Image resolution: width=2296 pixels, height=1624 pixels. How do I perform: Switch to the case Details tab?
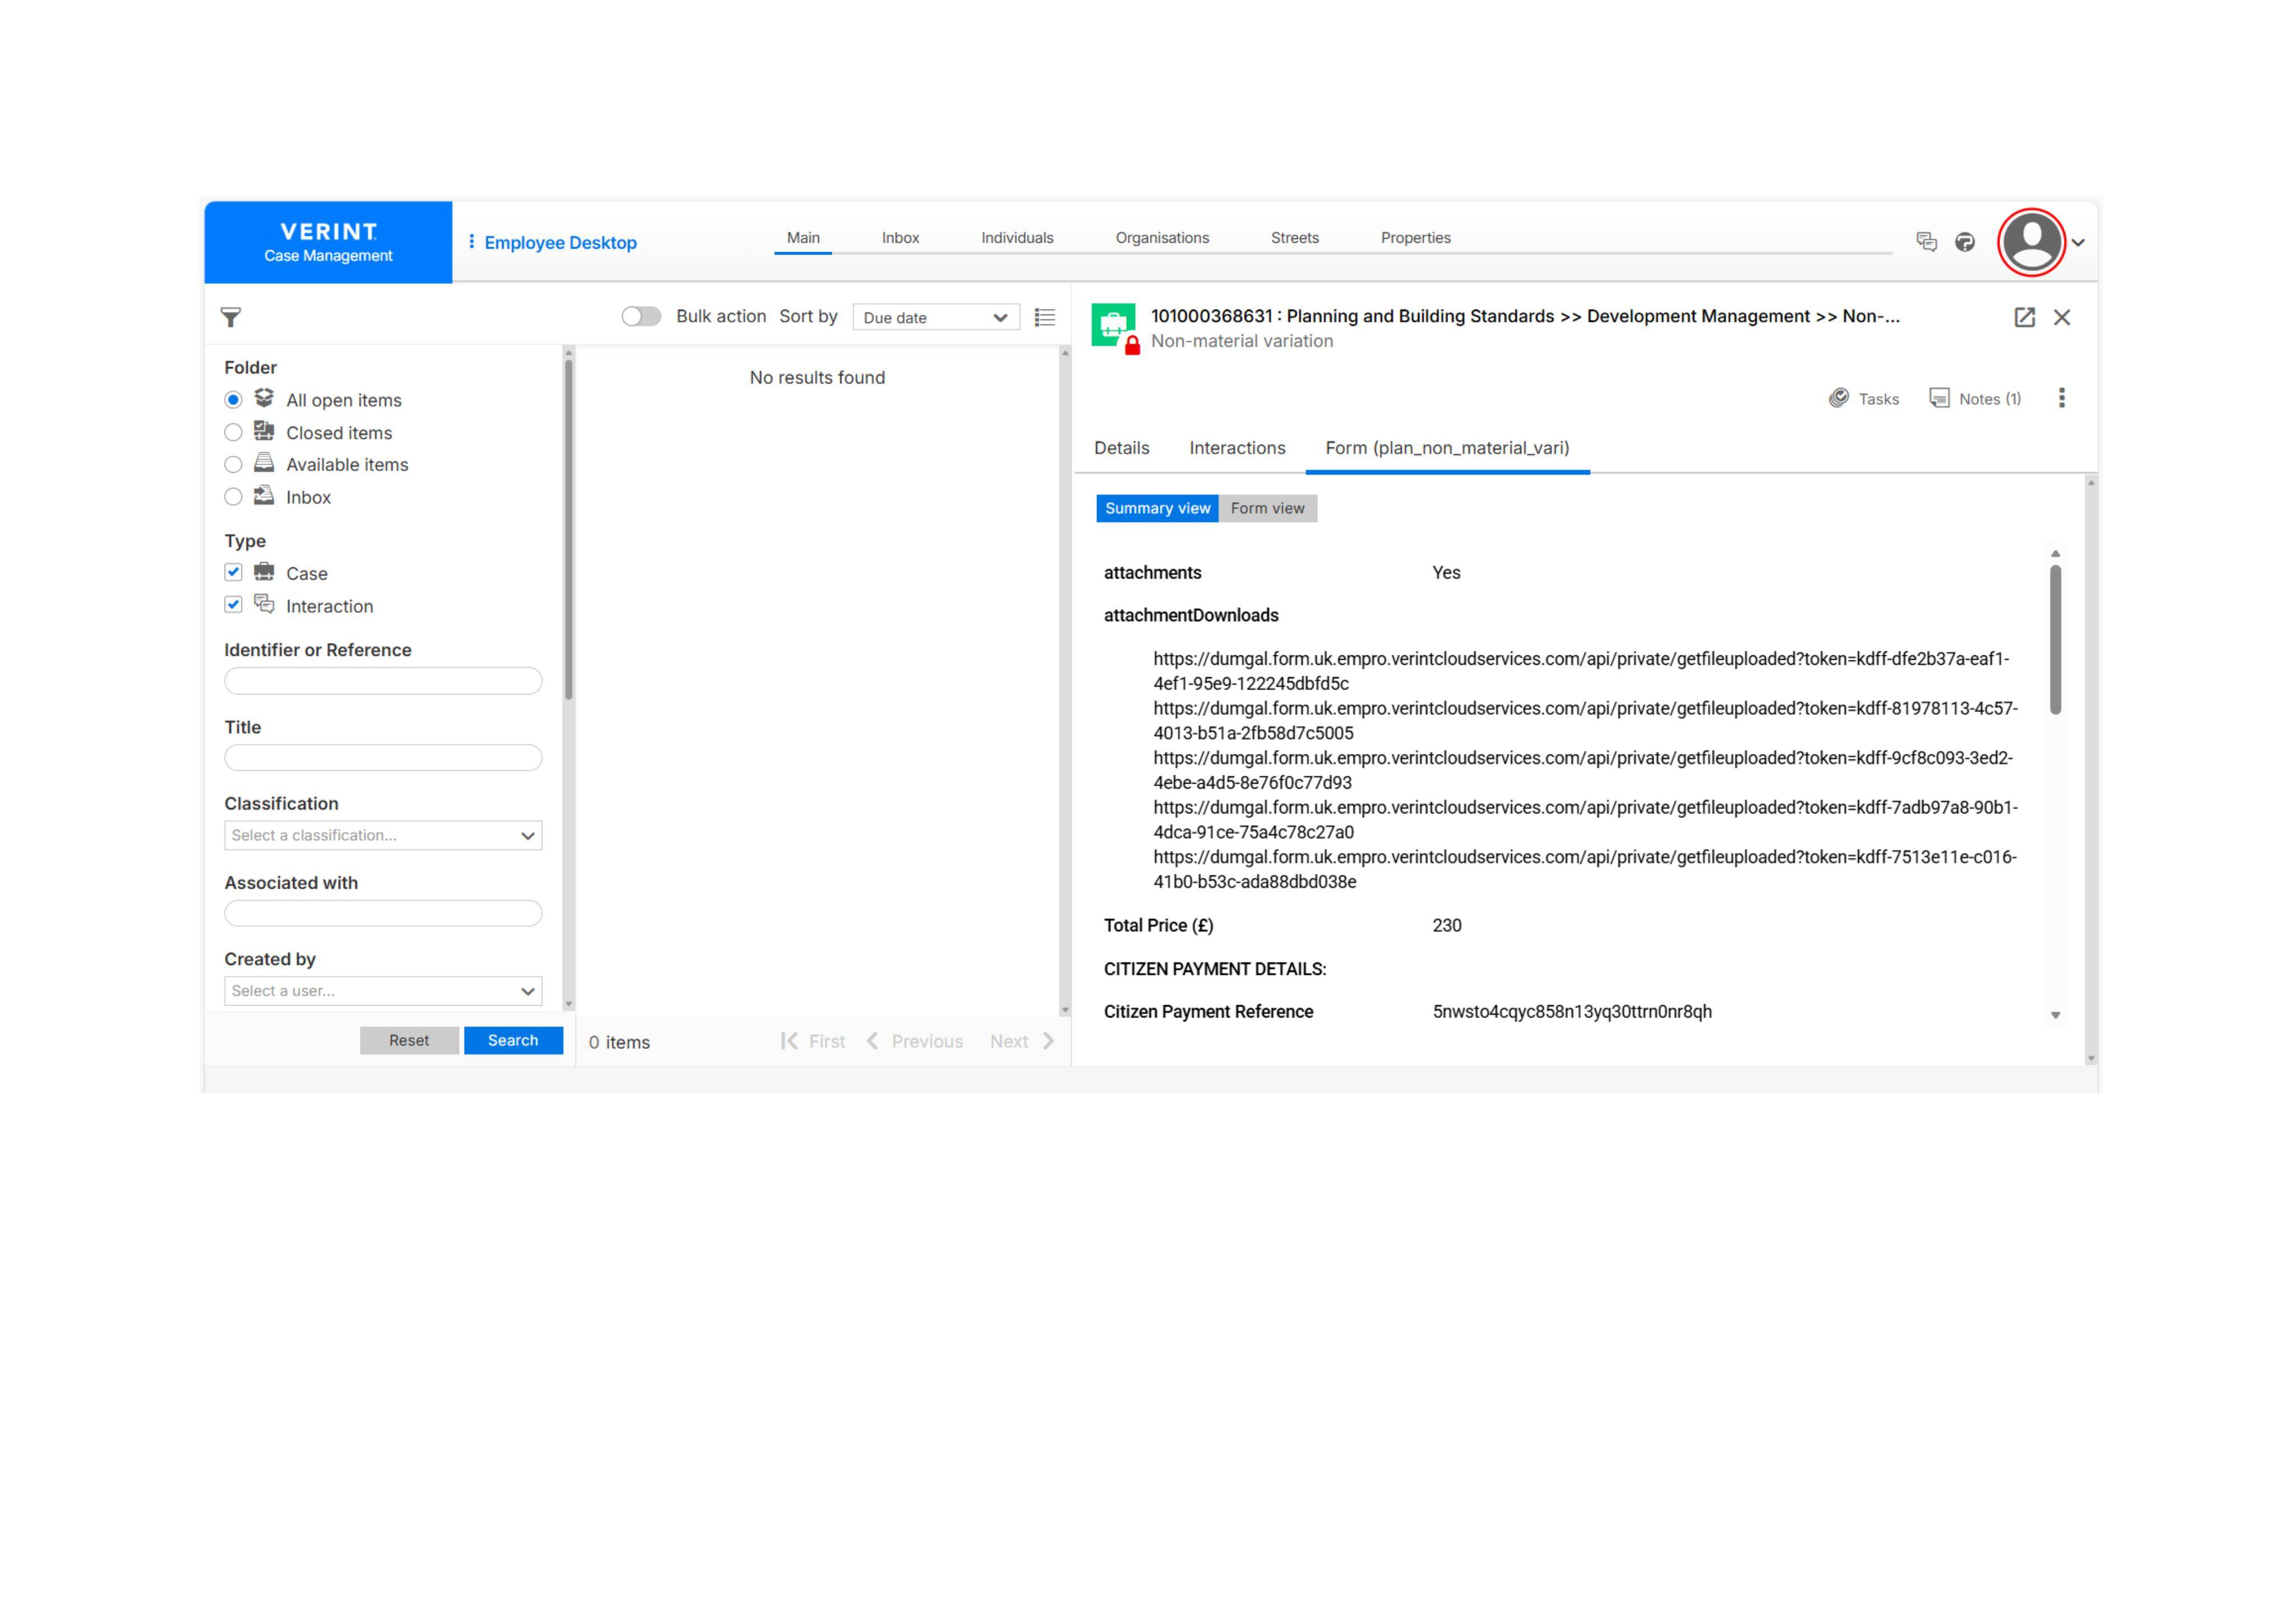pyautogui.click(x=1122, y=448)
